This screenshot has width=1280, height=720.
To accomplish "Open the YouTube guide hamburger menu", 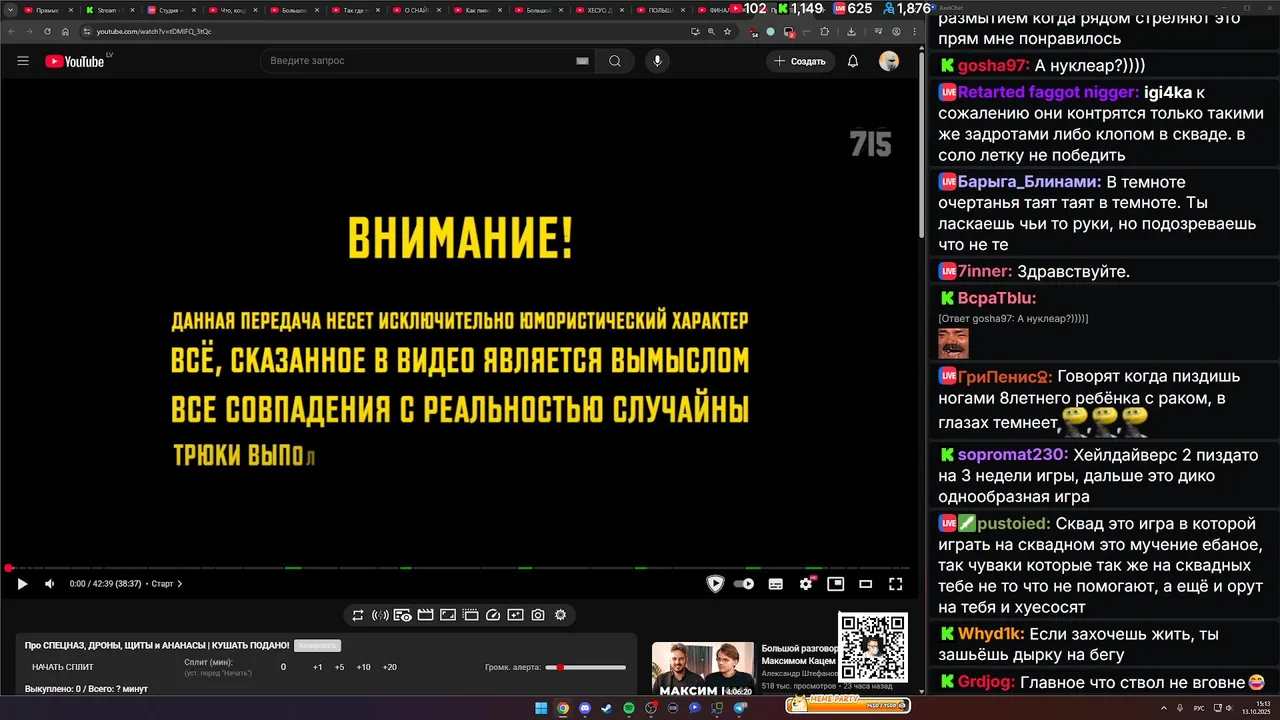I will click(23, 61).
